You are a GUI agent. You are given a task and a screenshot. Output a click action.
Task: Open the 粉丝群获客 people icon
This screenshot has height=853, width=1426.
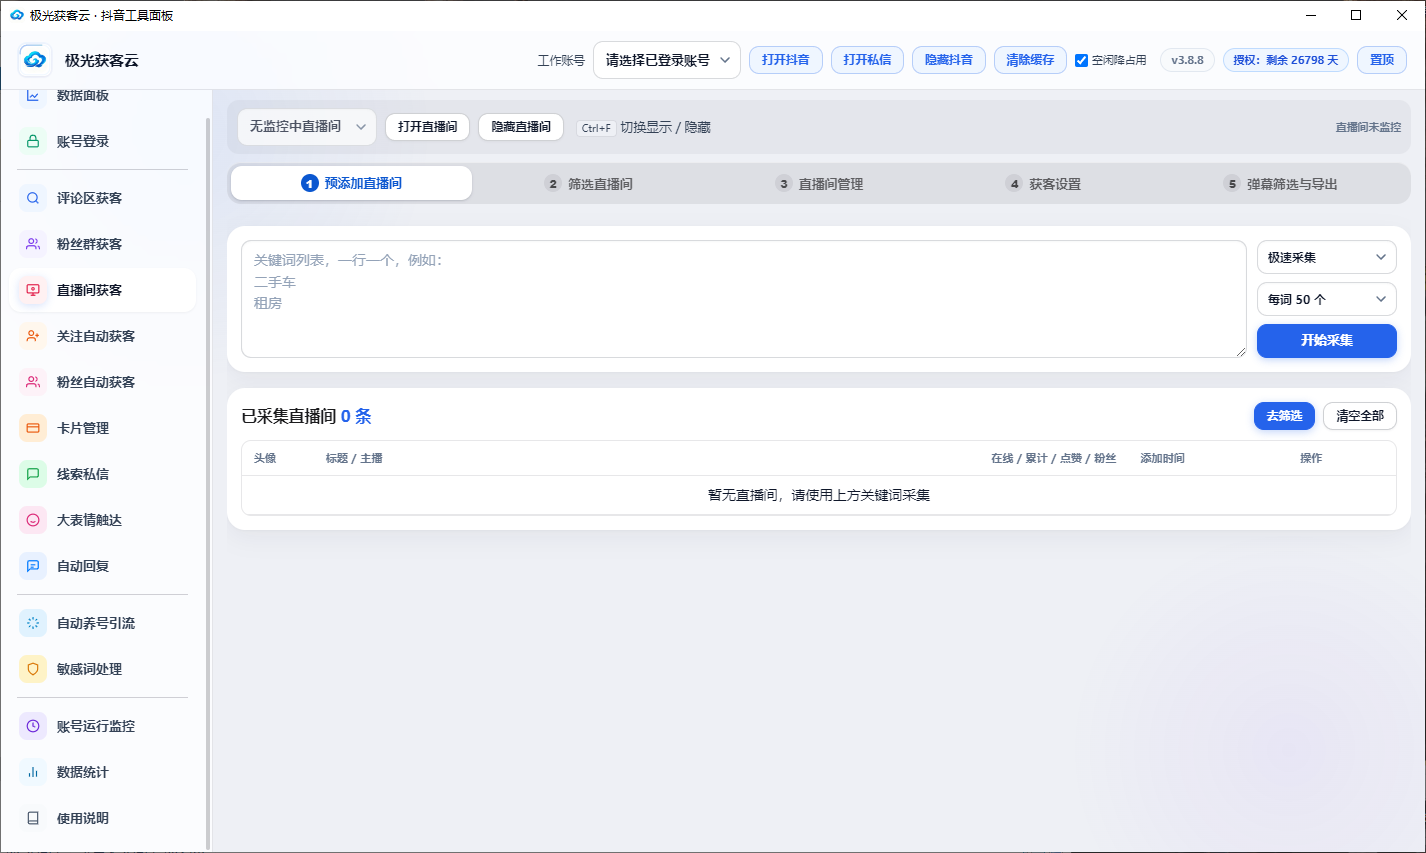[x=33, y=244]
